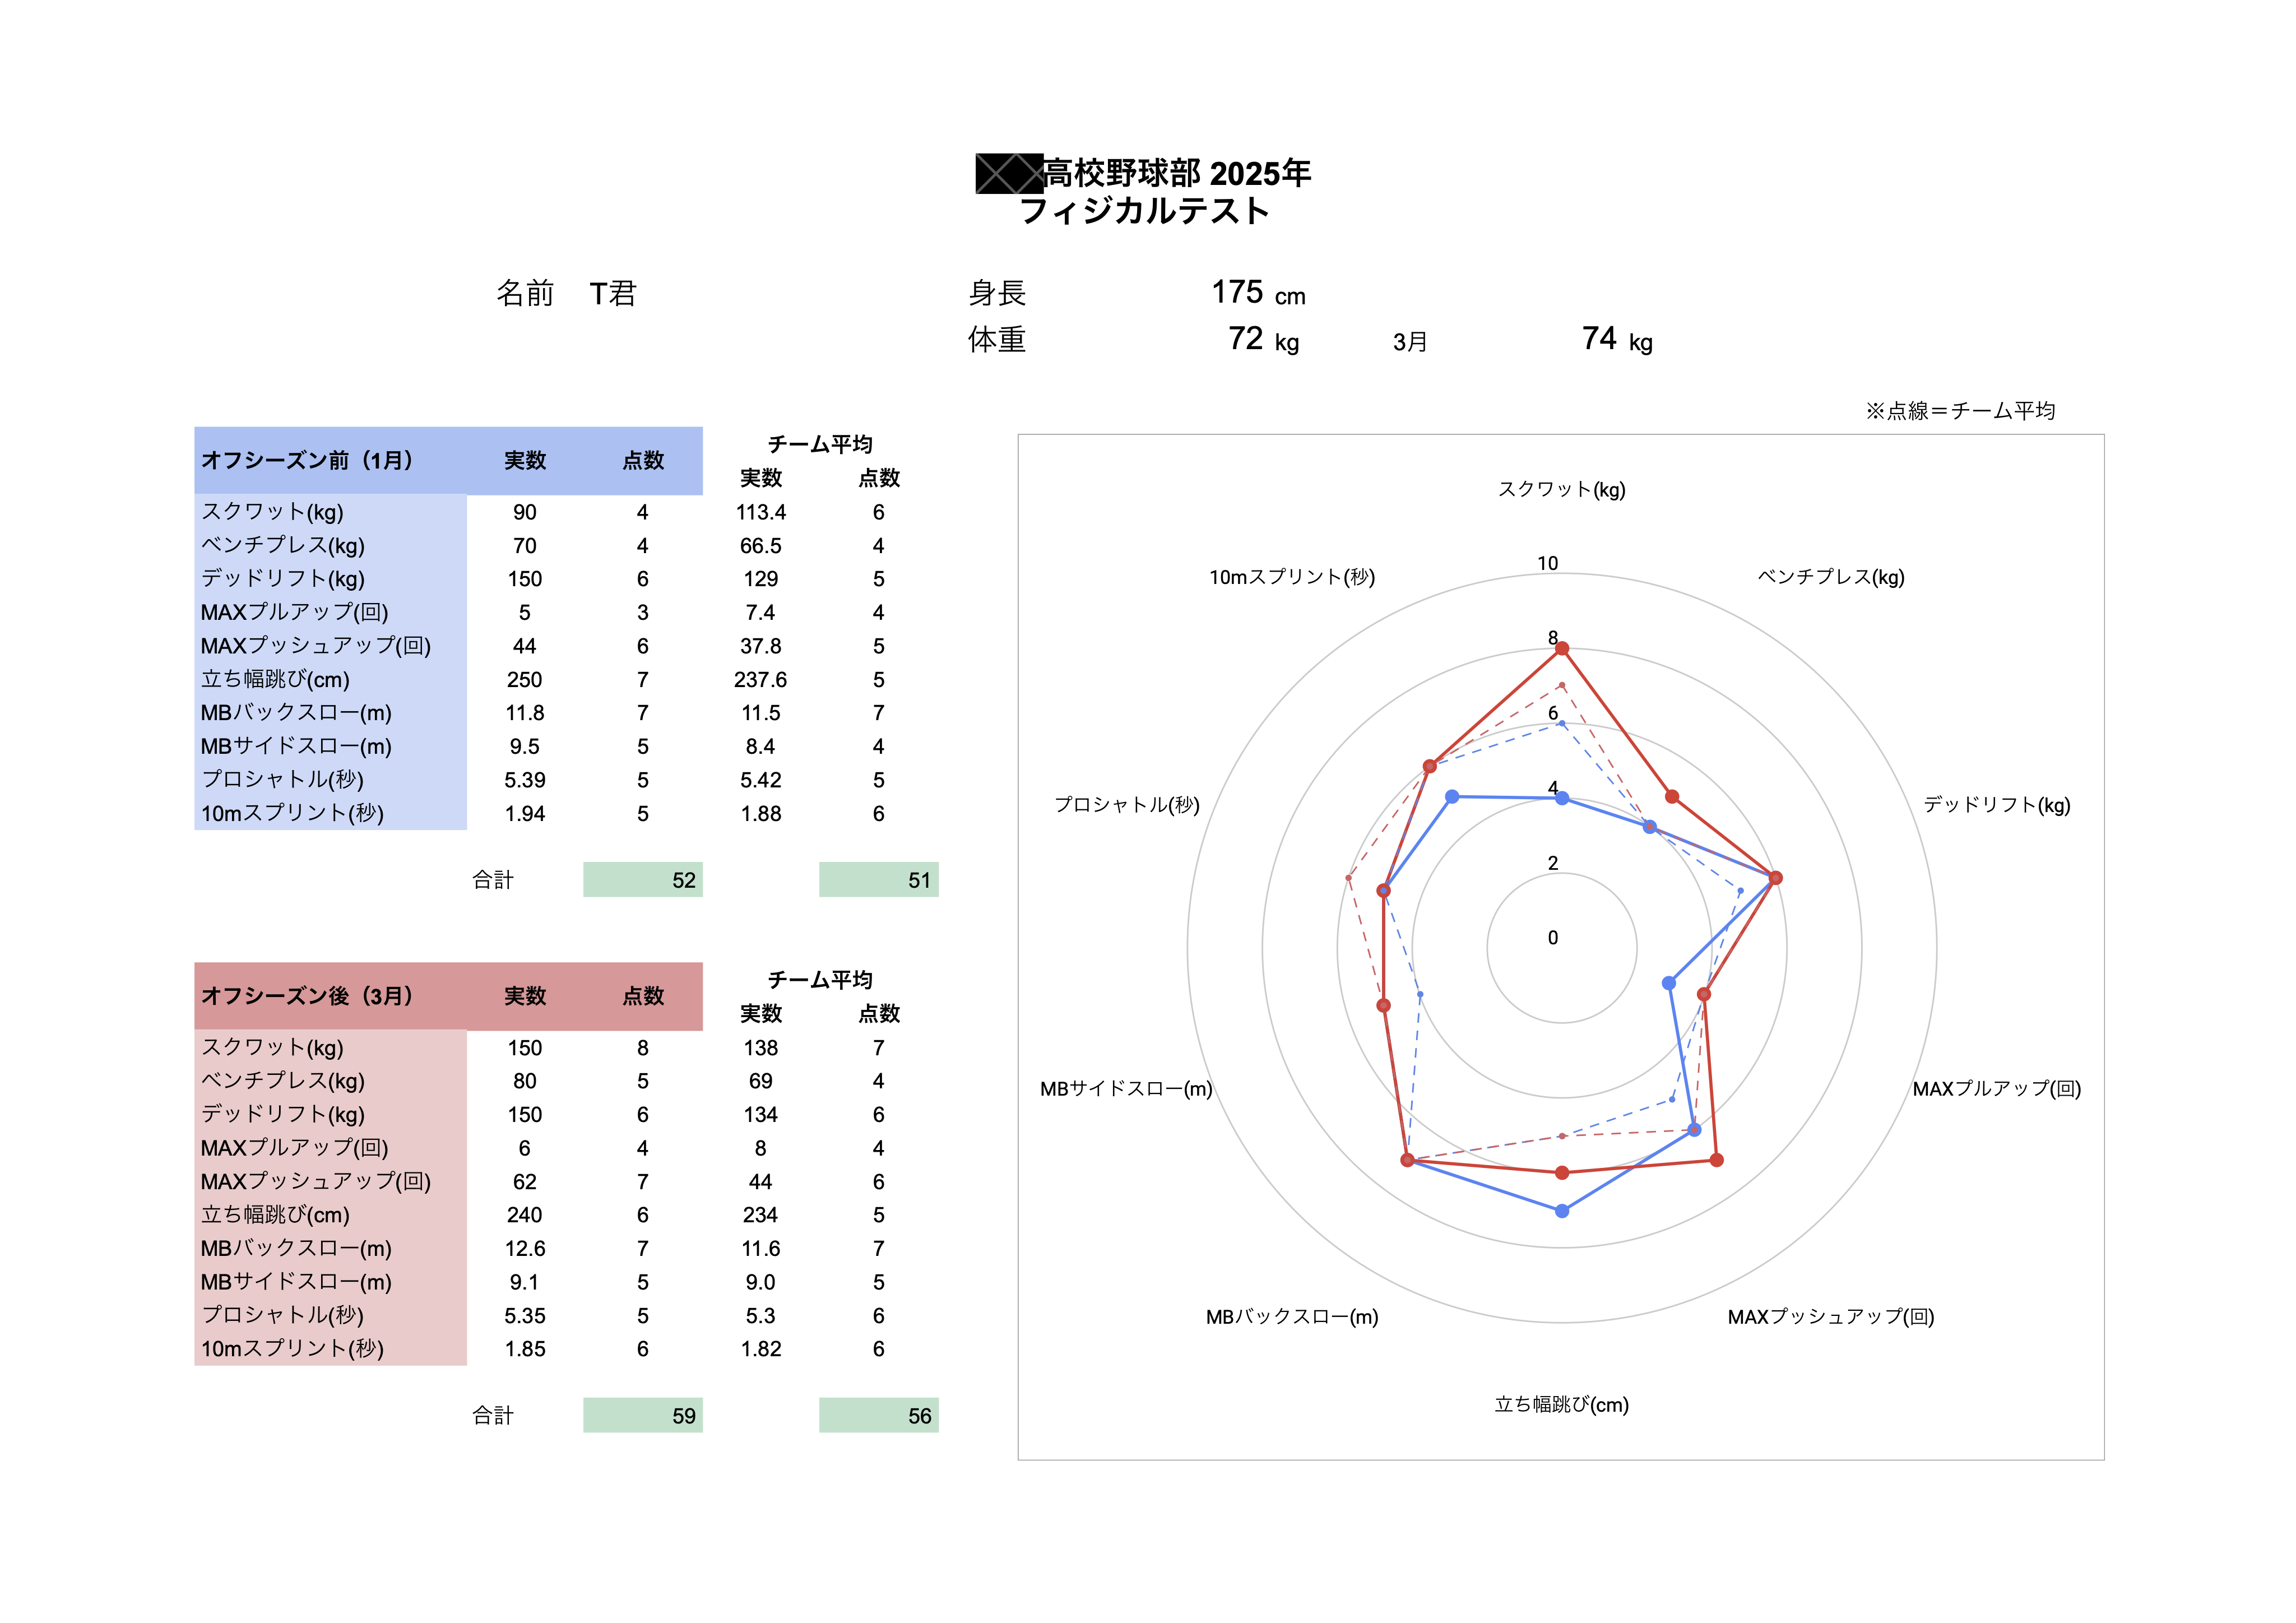This screenshot has height=1623, width=2296.
Task: Select the post-season MAXプッシュアップ value 62
Action: point(524,1182)
